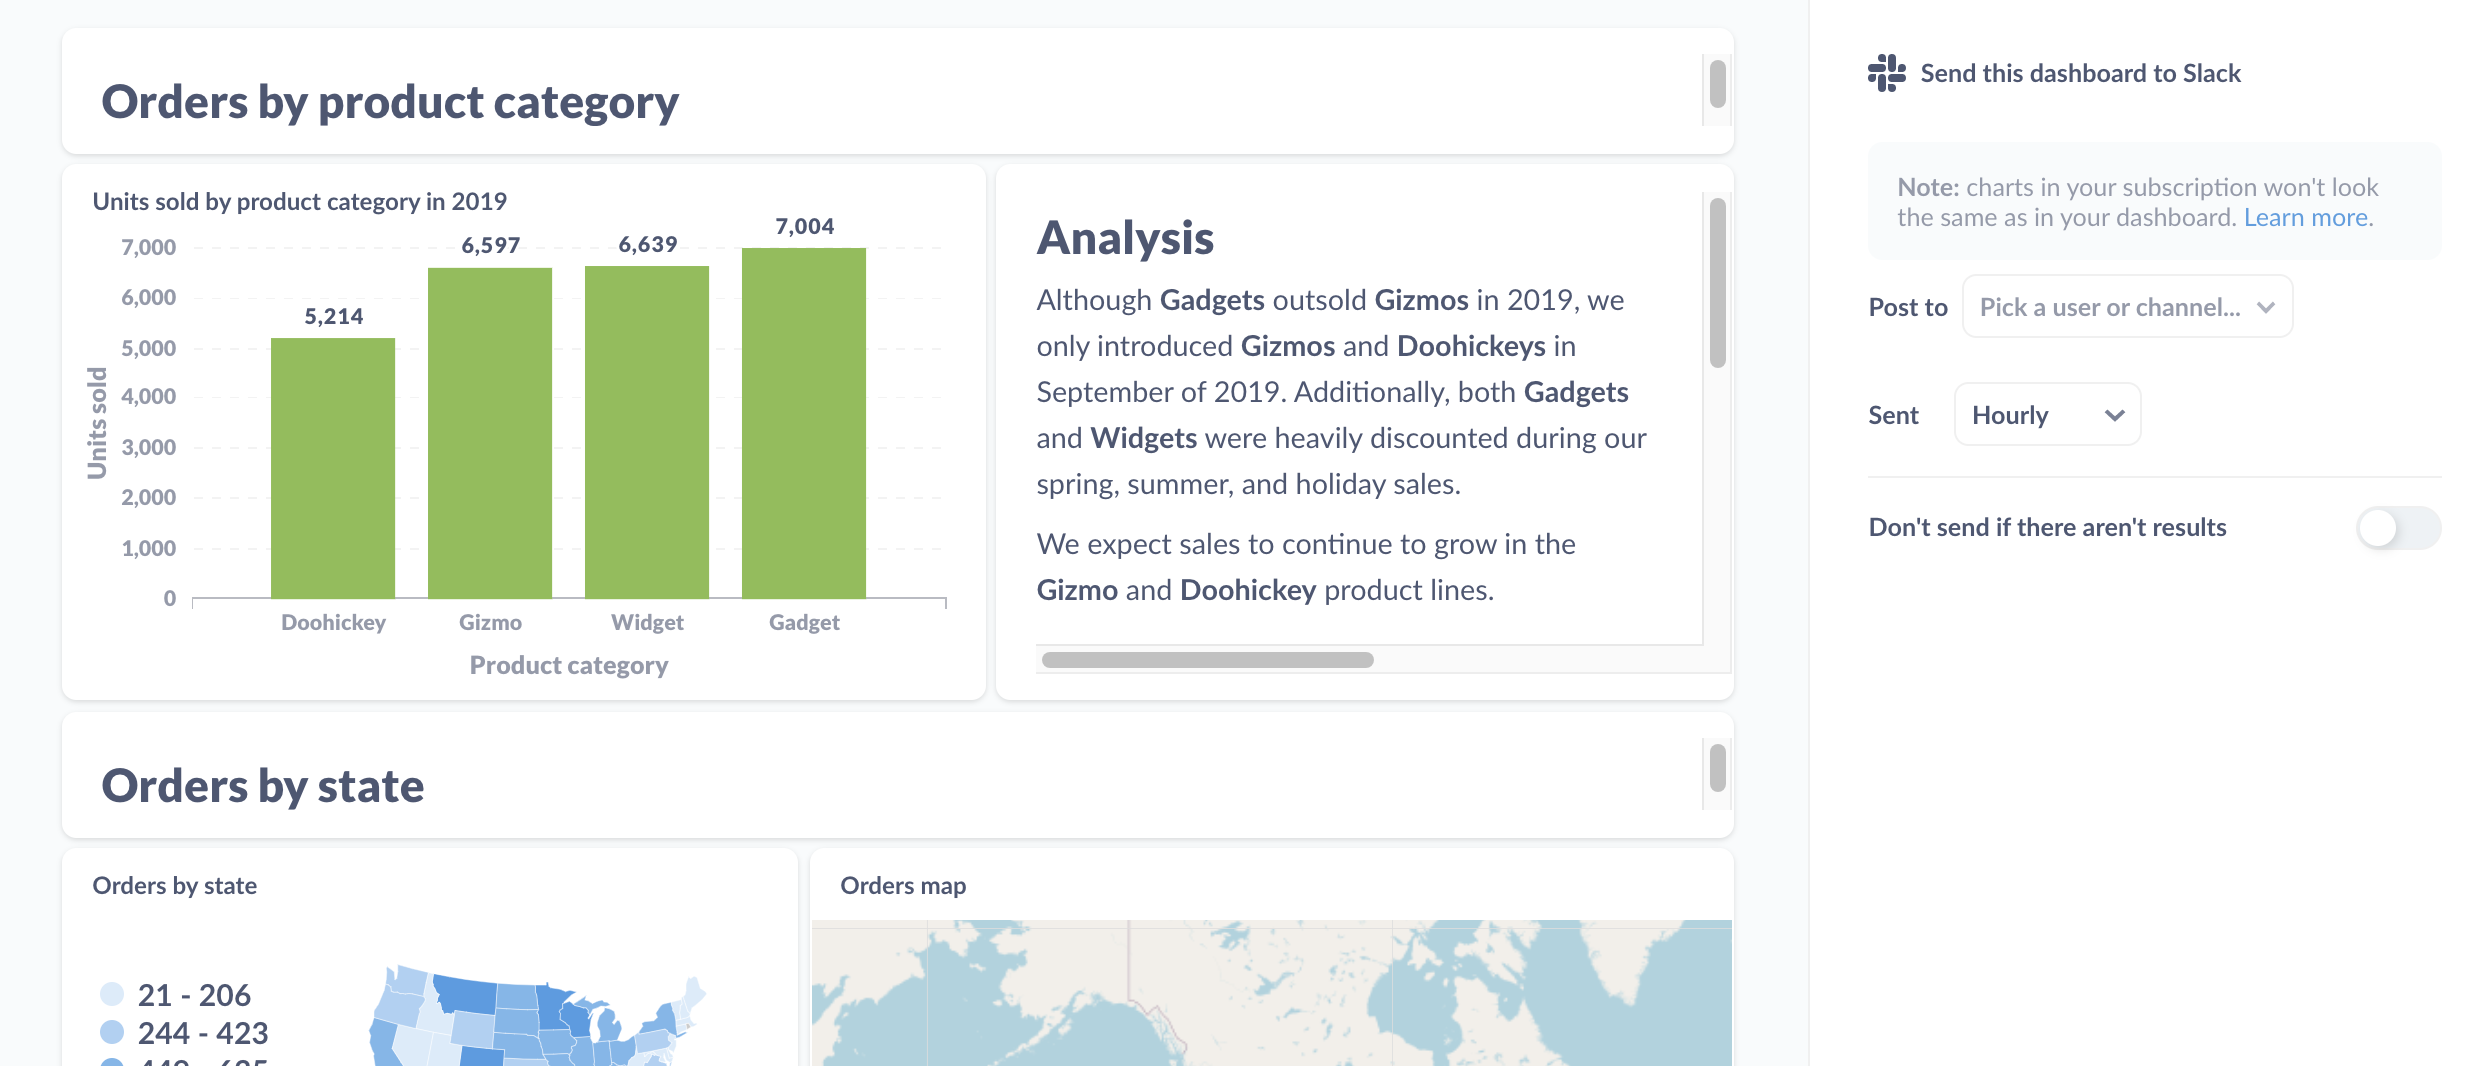Click the small Orders by state card title

click(174, 886)
